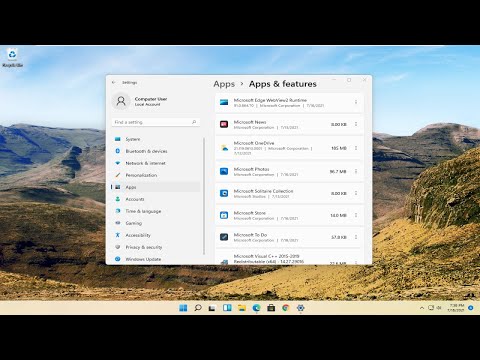Expand the system tray hidden icons chevron
The image size is (480, 360).
click(422, 308)
